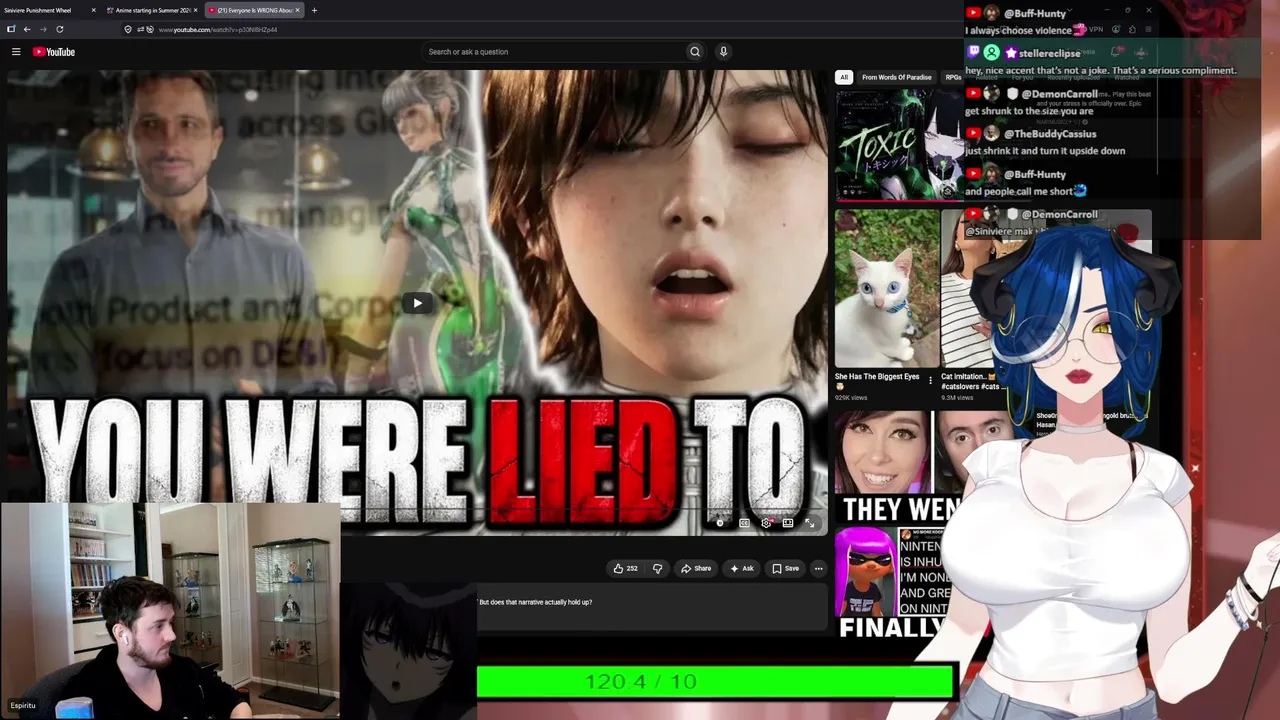
Task: Close the Siniviere Punishment Wheel tab
Action: coord(94,10)
